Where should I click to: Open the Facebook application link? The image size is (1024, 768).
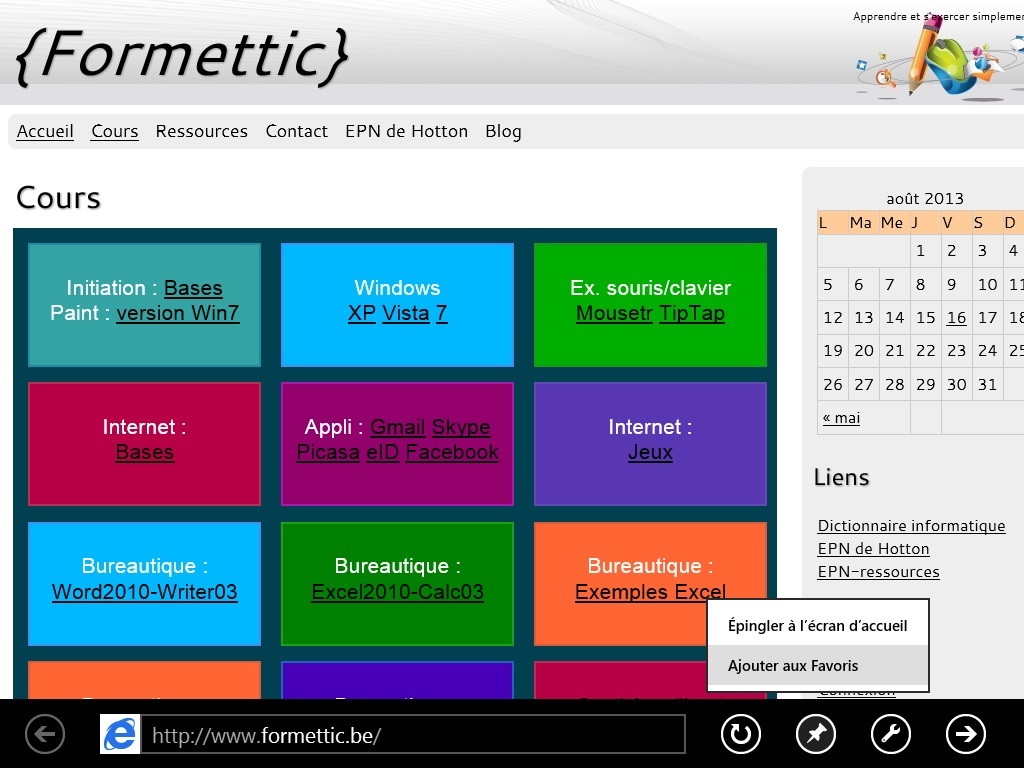point(452,453)
